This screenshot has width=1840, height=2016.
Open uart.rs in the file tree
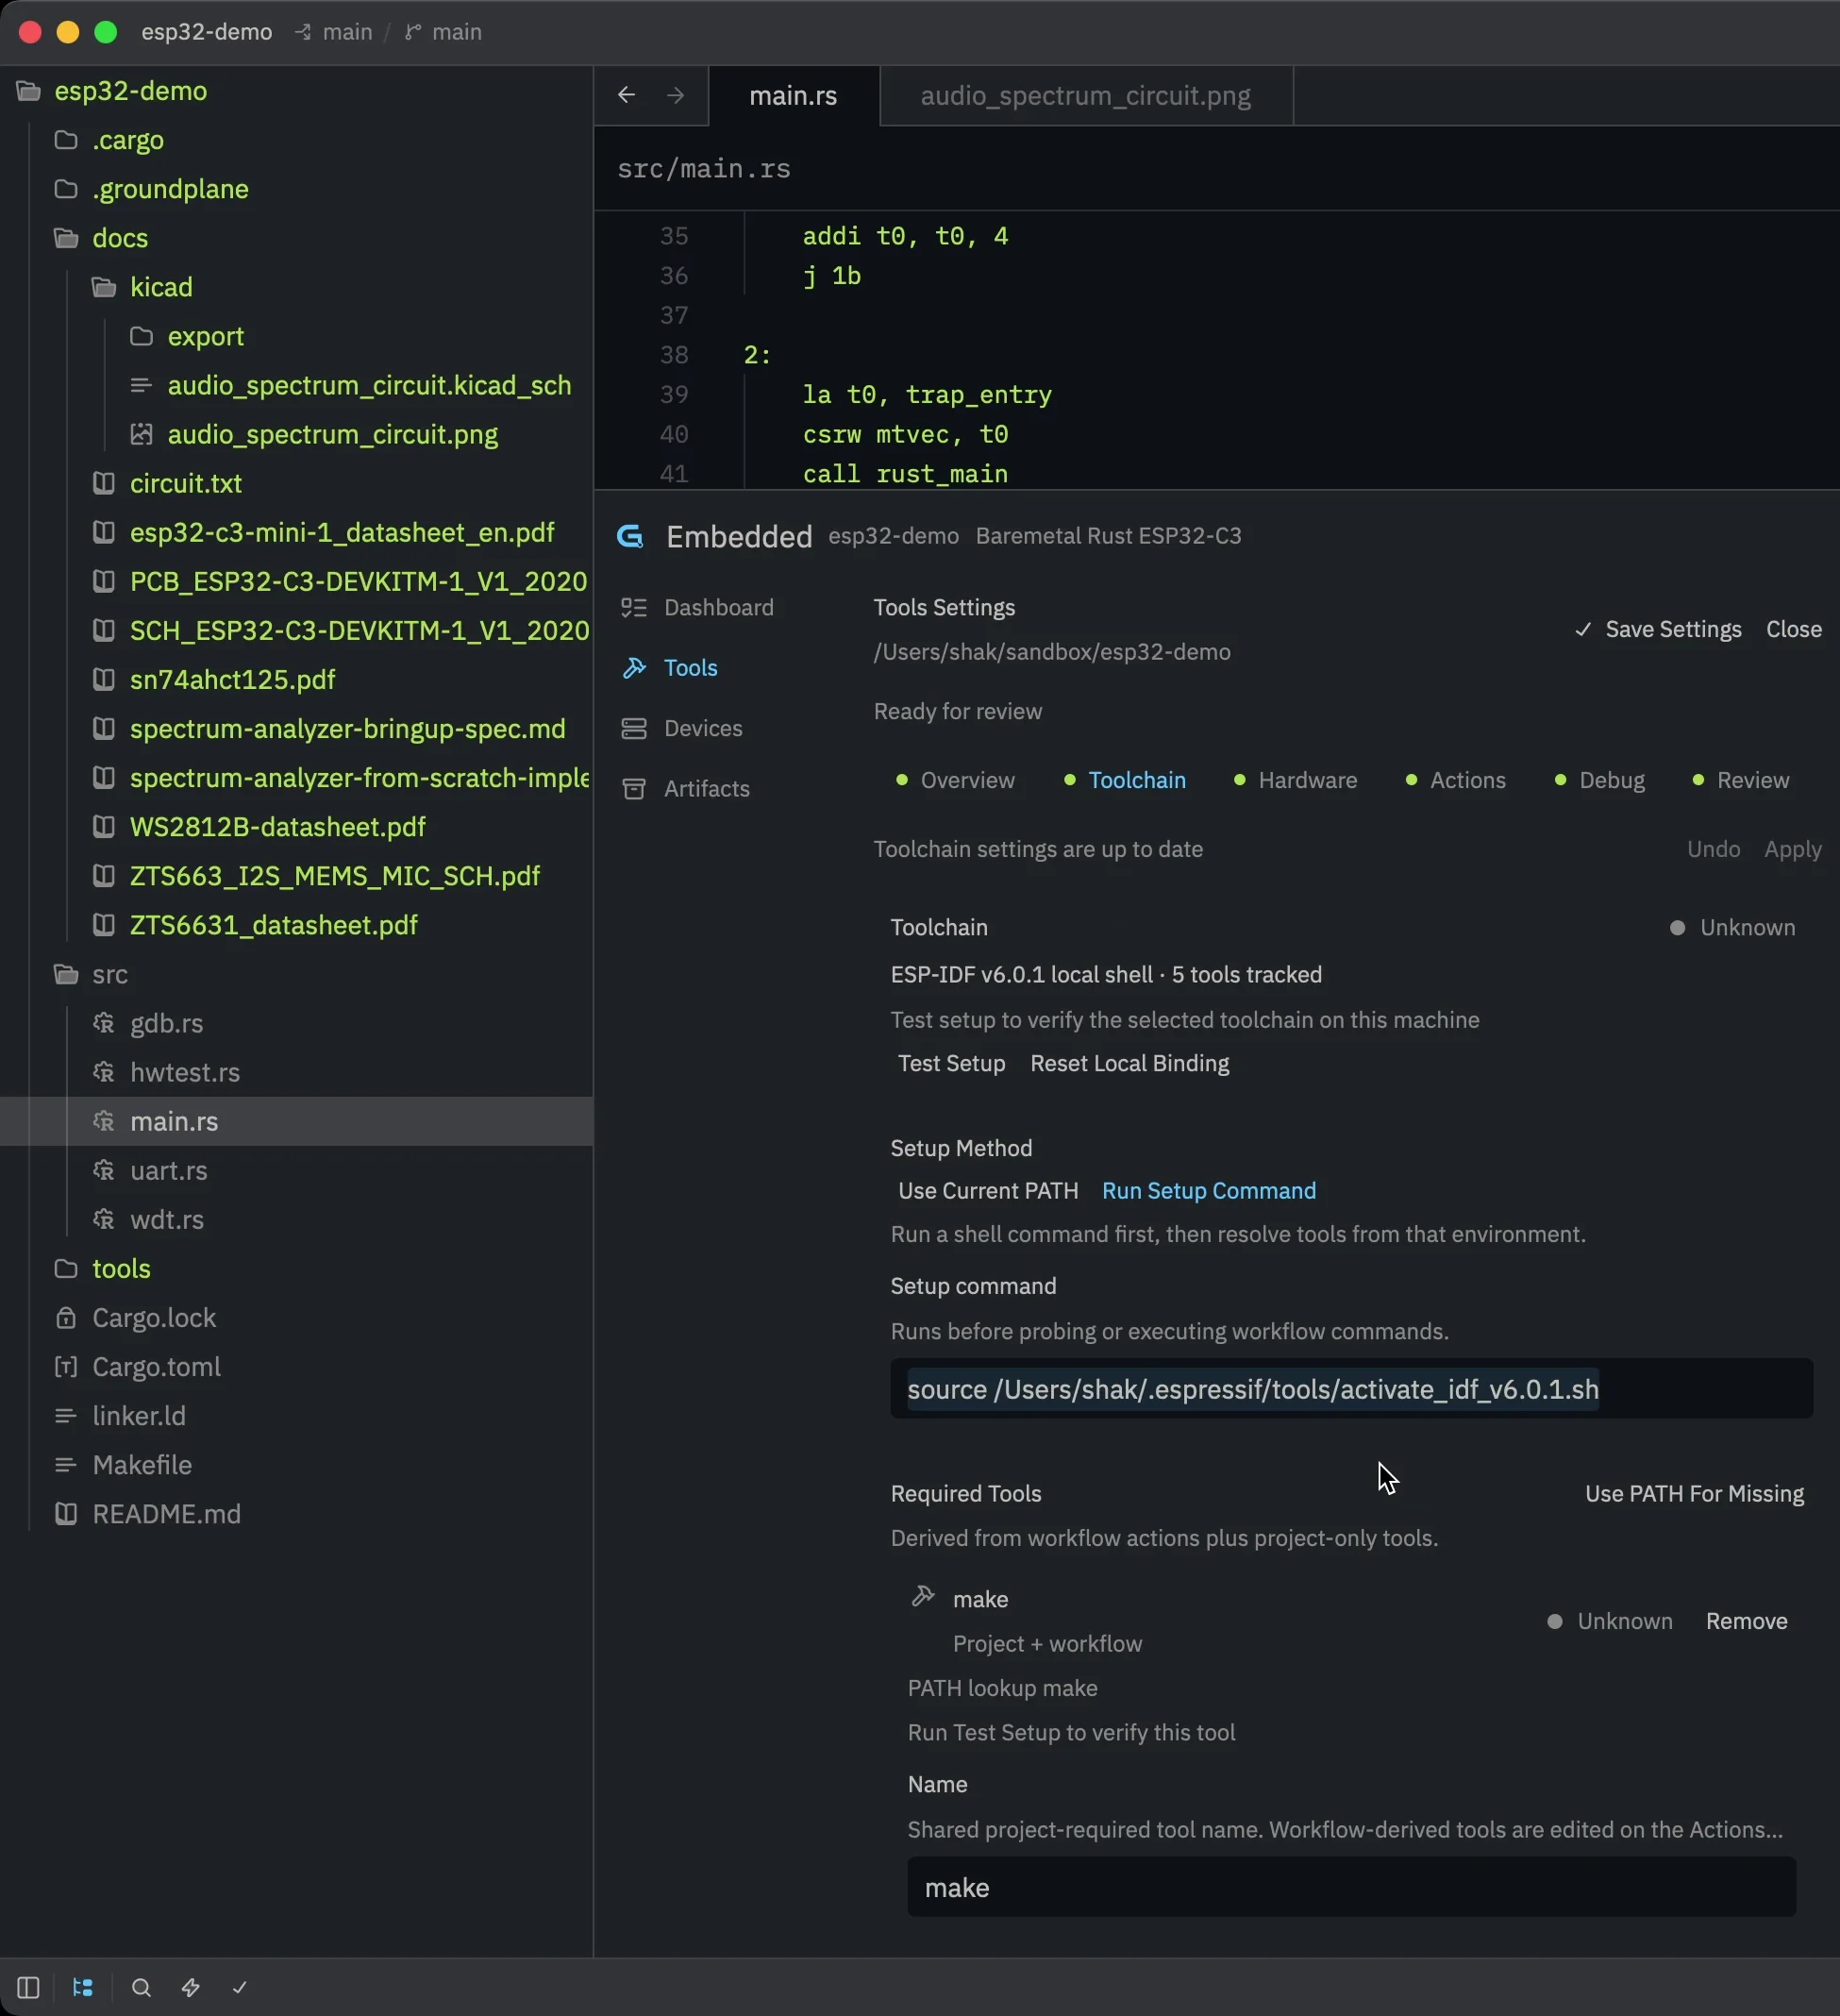169,1170
